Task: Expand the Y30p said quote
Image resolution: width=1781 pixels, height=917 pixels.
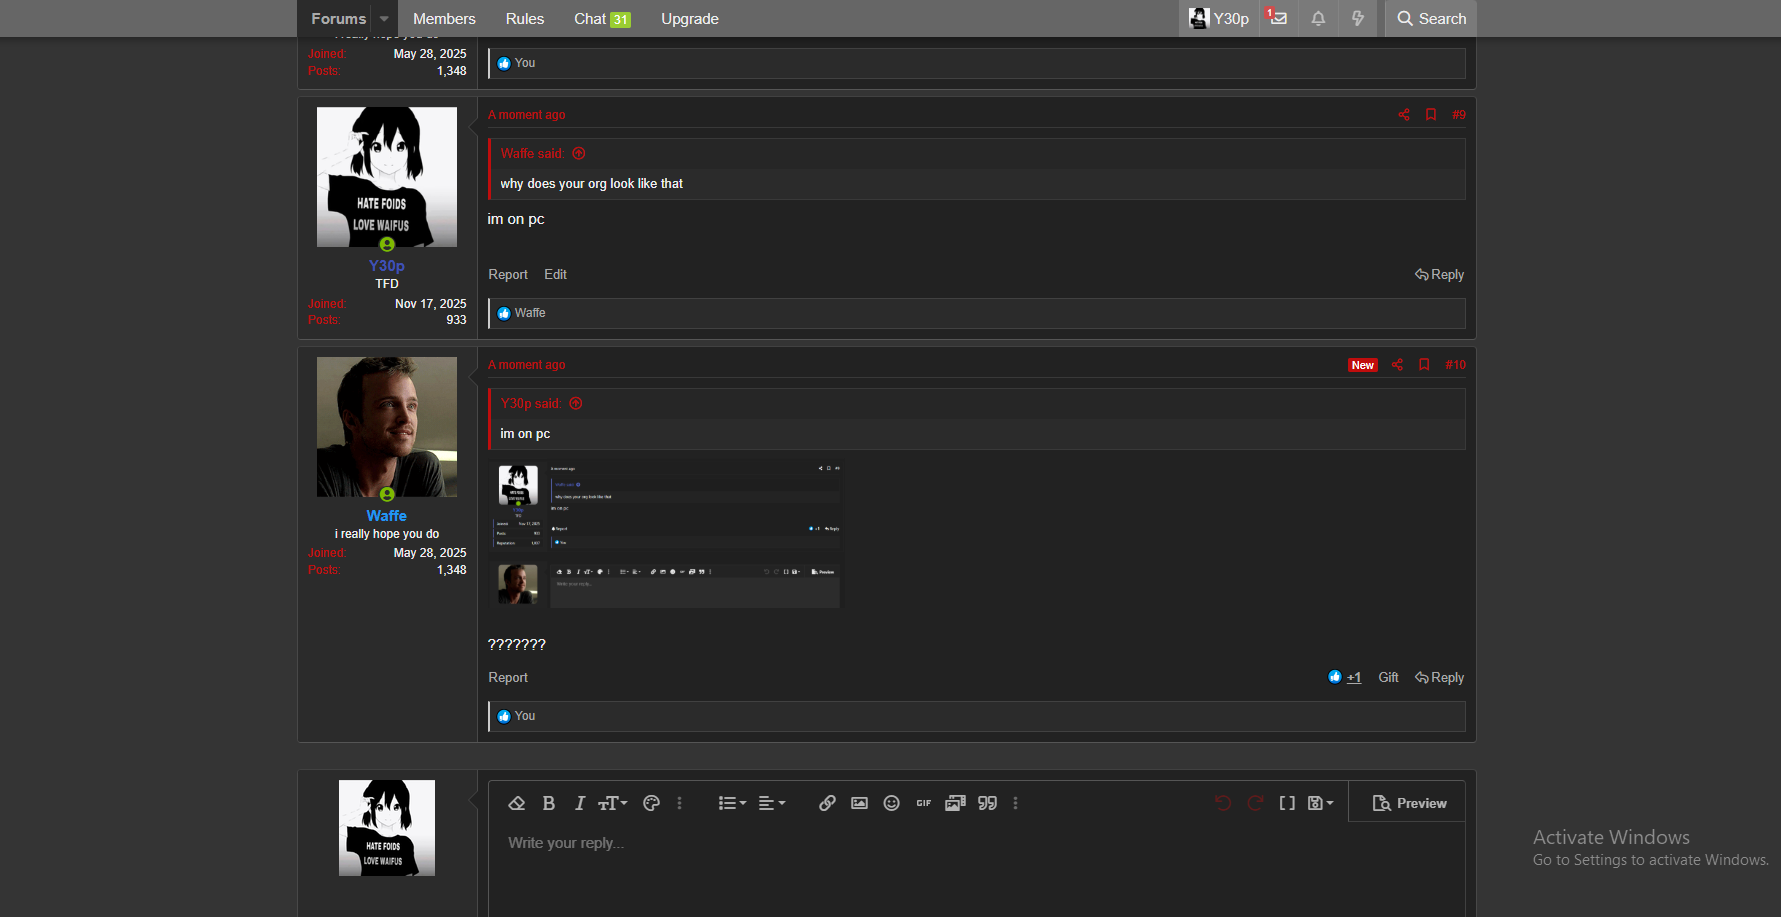Action: click(x=576, y=403)
